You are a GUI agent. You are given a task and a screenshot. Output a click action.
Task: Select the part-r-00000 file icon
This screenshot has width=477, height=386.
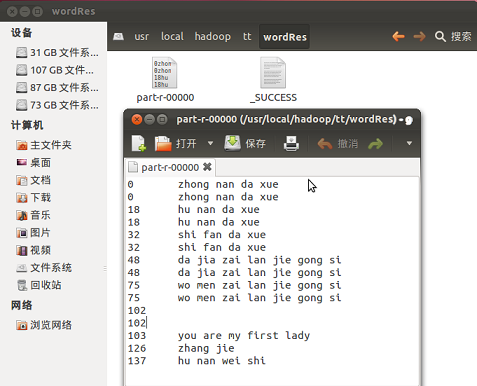click(165, 73)
